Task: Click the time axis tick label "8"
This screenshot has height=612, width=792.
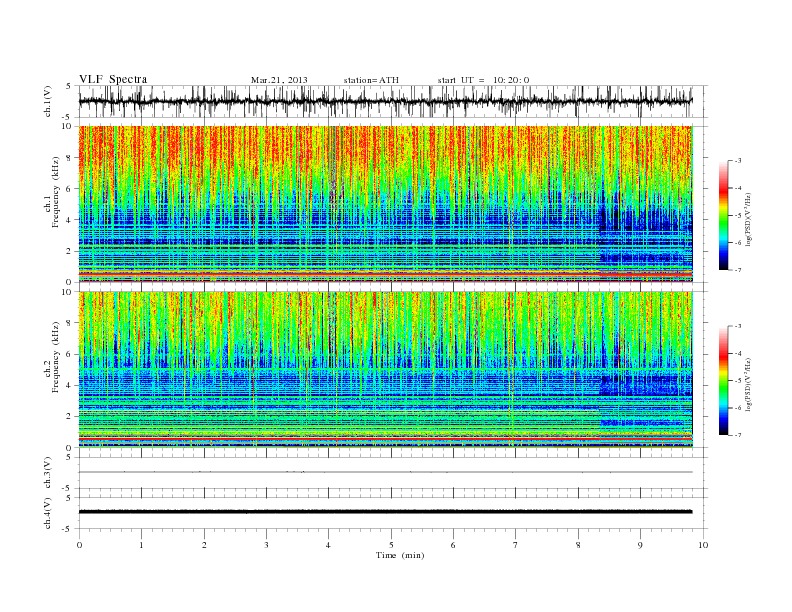Action: [x=578, y=545]
